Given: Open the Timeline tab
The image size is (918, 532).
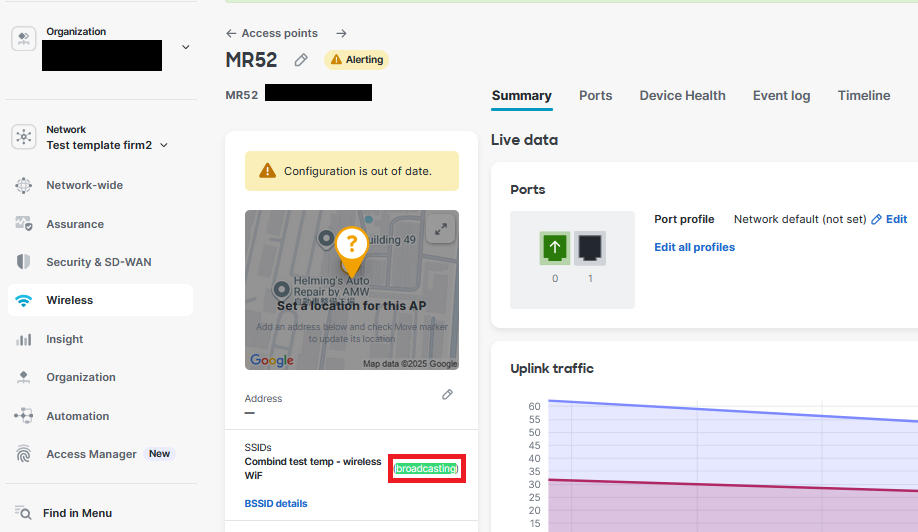Looking at the screenshot, I should (x=863, y=96).
